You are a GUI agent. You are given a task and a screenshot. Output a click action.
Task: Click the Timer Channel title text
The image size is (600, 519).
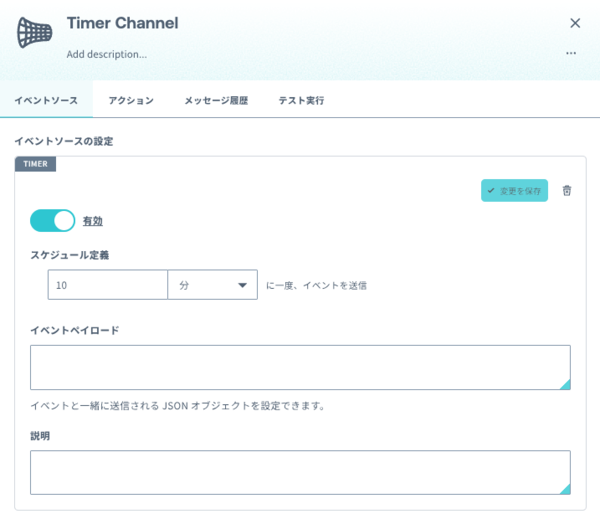pyautogui.click(x=122, y=23)
